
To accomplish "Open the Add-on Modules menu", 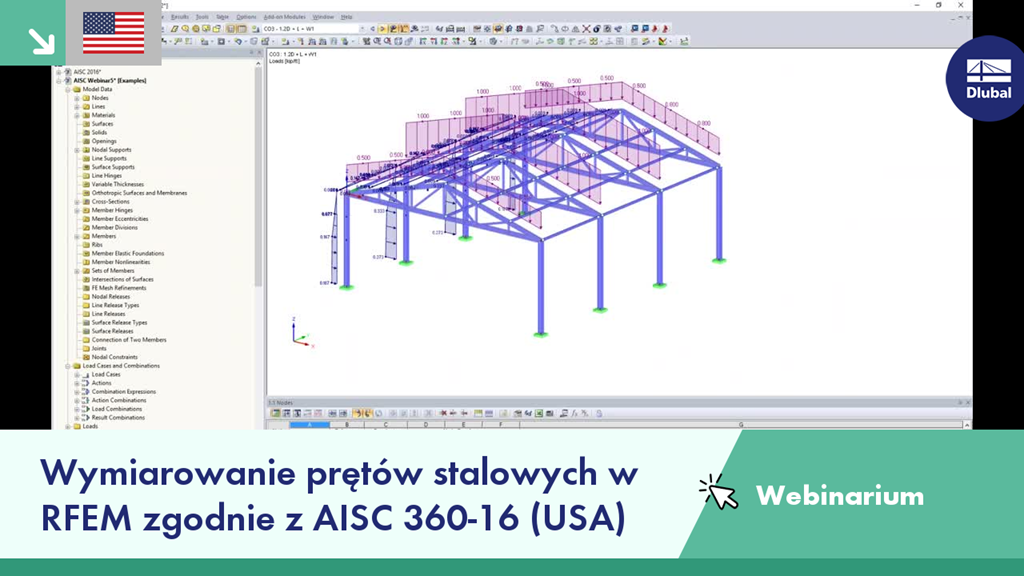I will 284,17.
